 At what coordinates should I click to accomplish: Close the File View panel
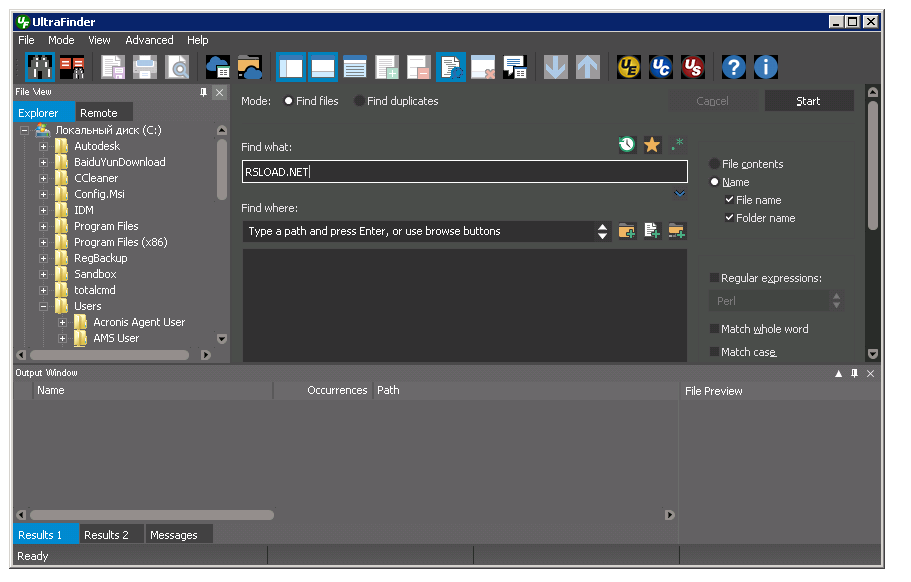pos(220,92)
